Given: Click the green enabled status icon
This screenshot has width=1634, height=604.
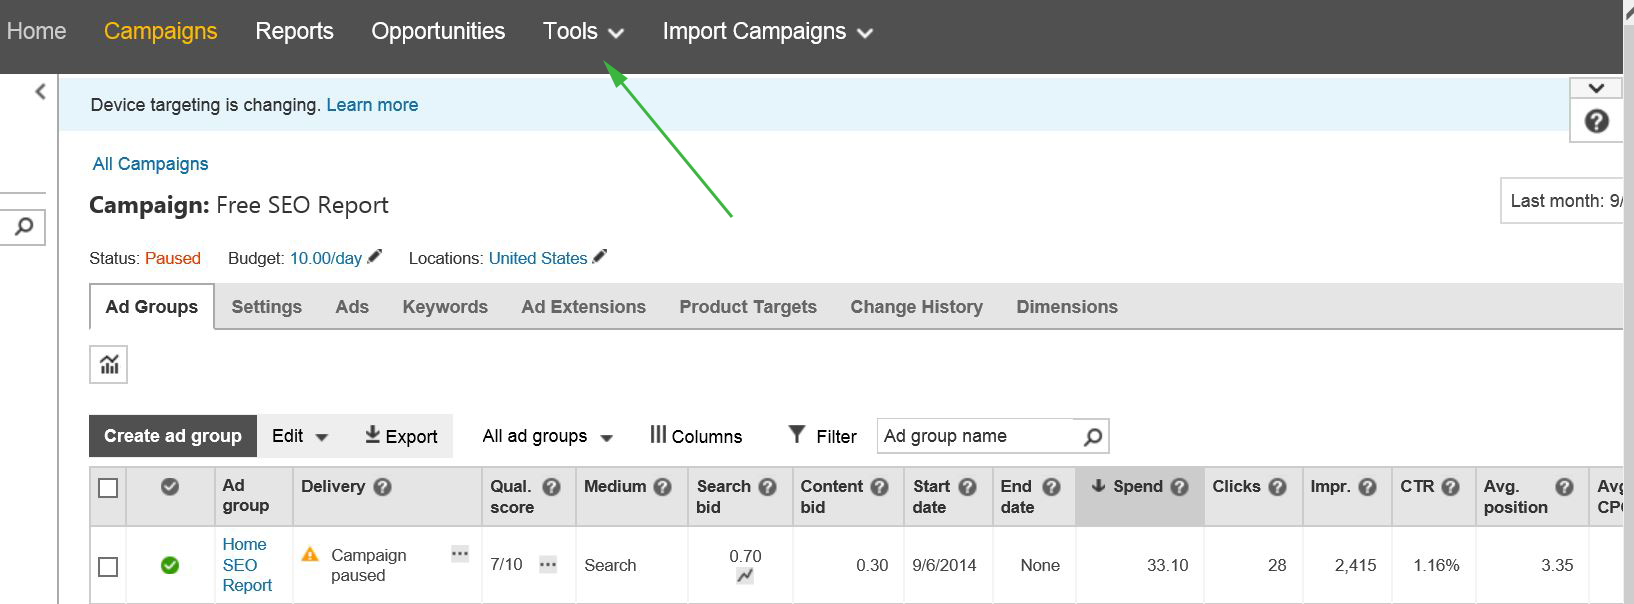Looking at the screenshot, I should 170,565.
